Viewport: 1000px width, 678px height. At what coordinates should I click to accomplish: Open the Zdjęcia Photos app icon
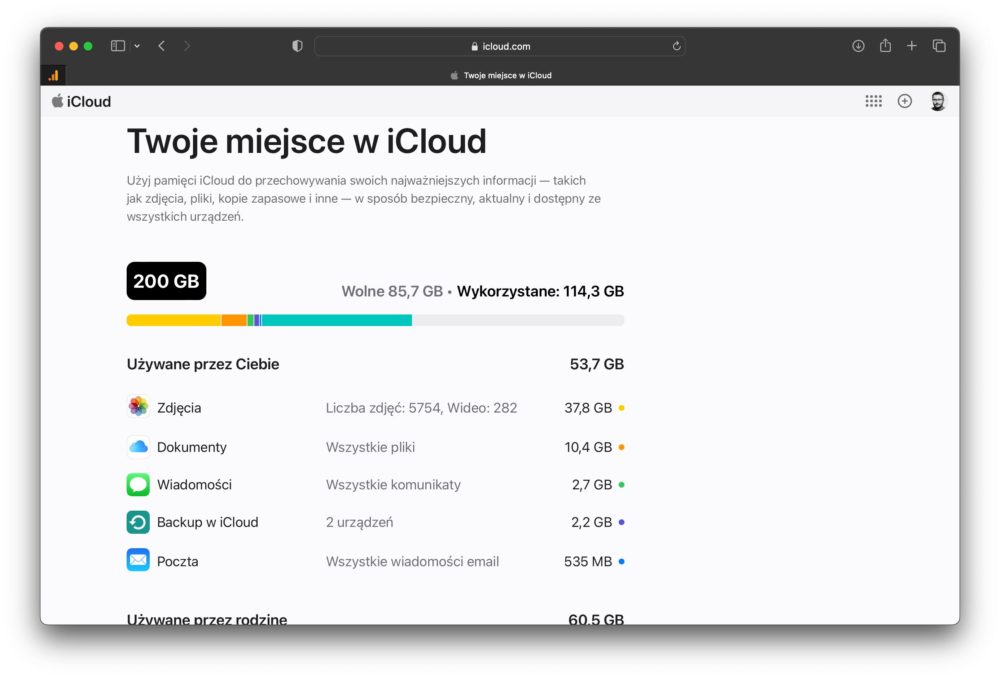coord(138,406)
